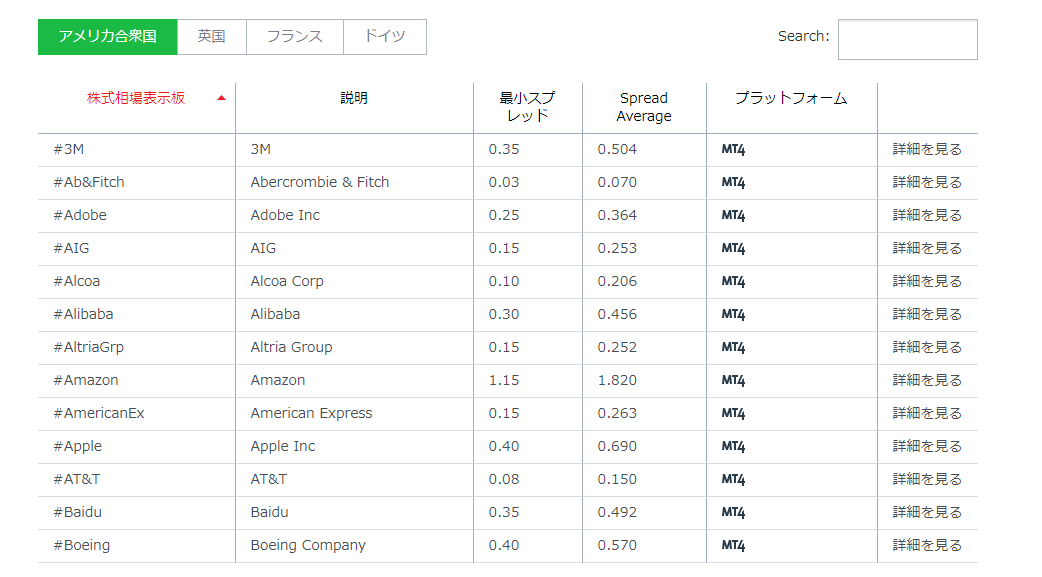
Task: Open 詳細を見る for AT&T row
Action: tap(927, 479)
